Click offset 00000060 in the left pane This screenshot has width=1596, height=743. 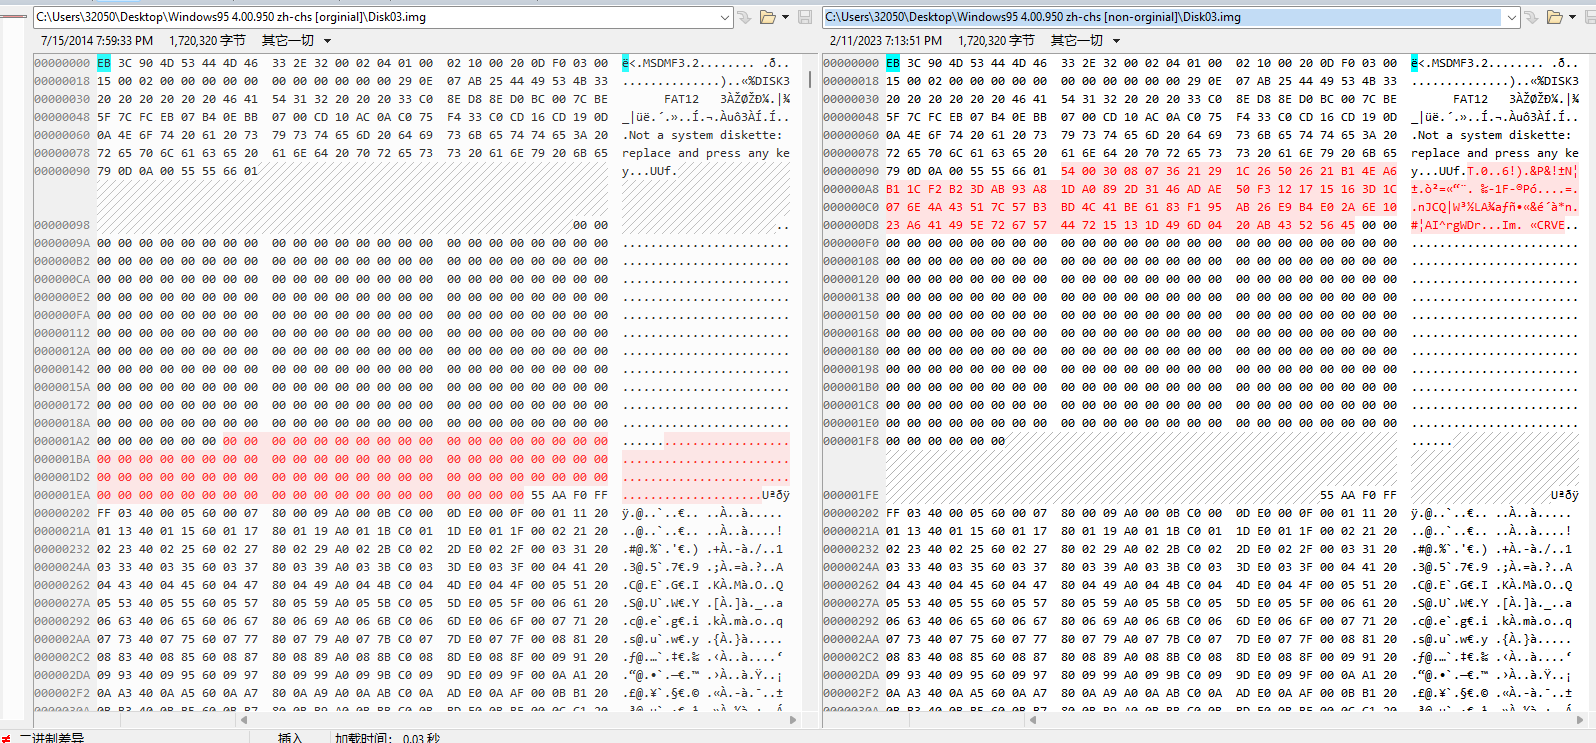coord(62,135)
